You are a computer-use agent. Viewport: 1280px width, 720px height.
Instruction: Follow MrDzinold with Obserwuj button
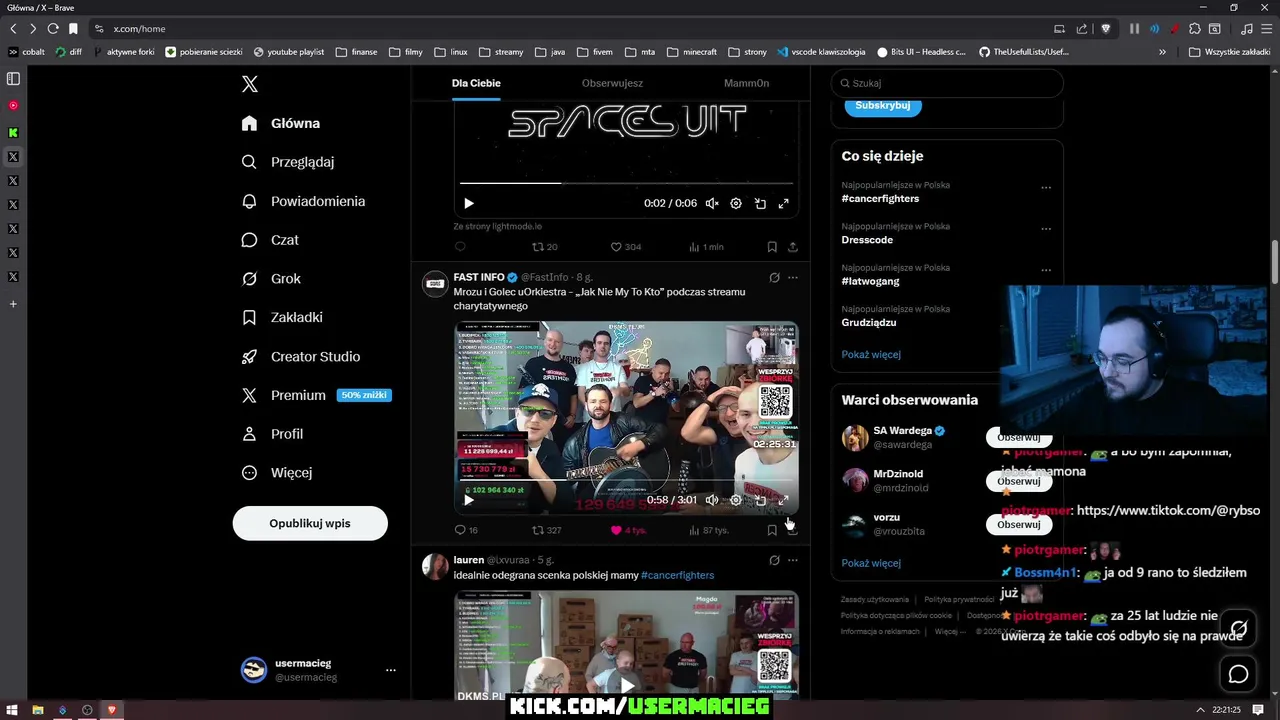[1019, 481]
